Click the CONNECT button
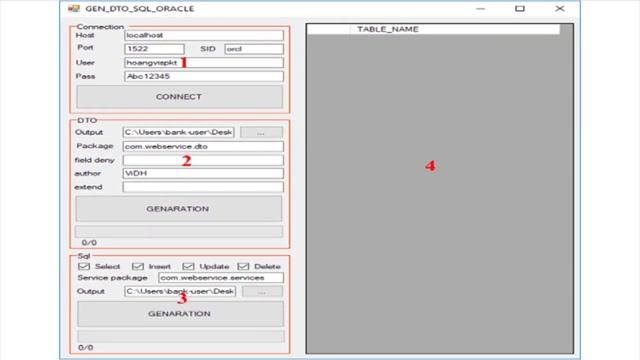The image size is (640, 360). [x=179, y=97]
